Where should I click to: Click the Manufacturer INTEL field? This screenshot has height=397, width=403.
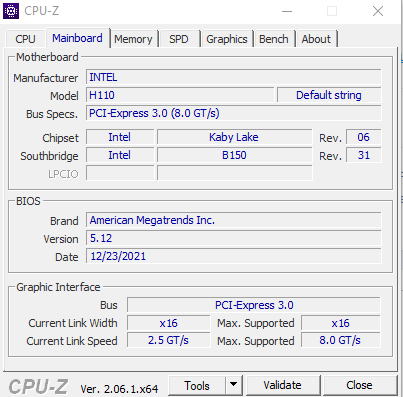pos(233,77)
